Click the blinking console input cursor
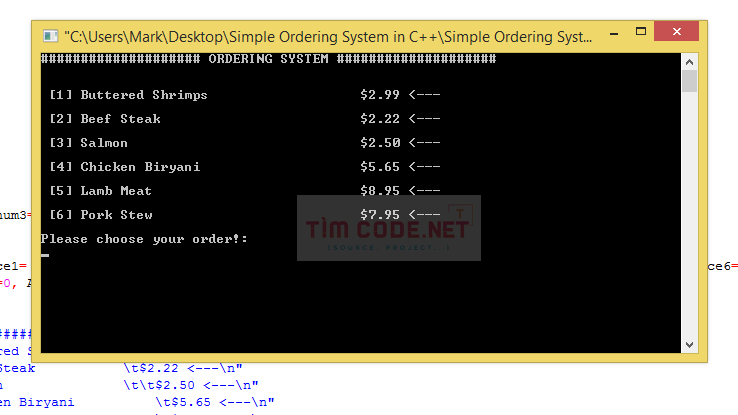 coord(45,255)
